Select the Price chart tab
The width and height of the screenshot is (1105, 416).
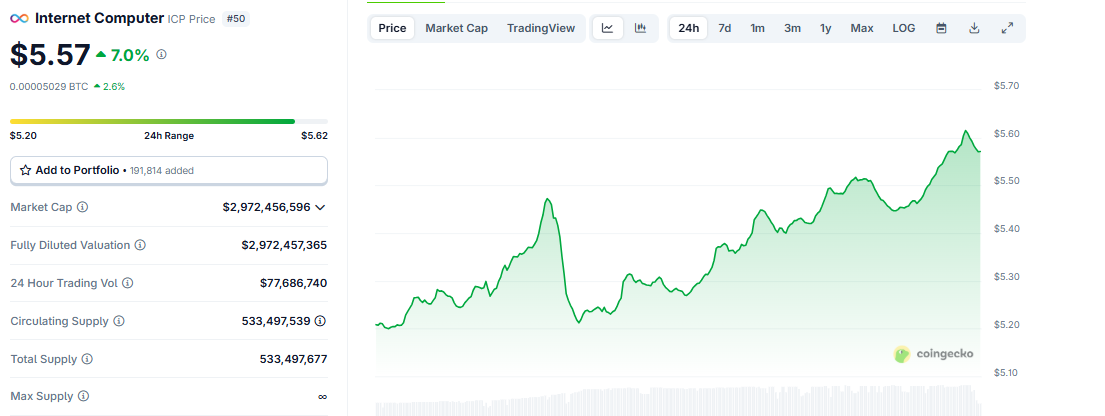(x=393, y=28)
